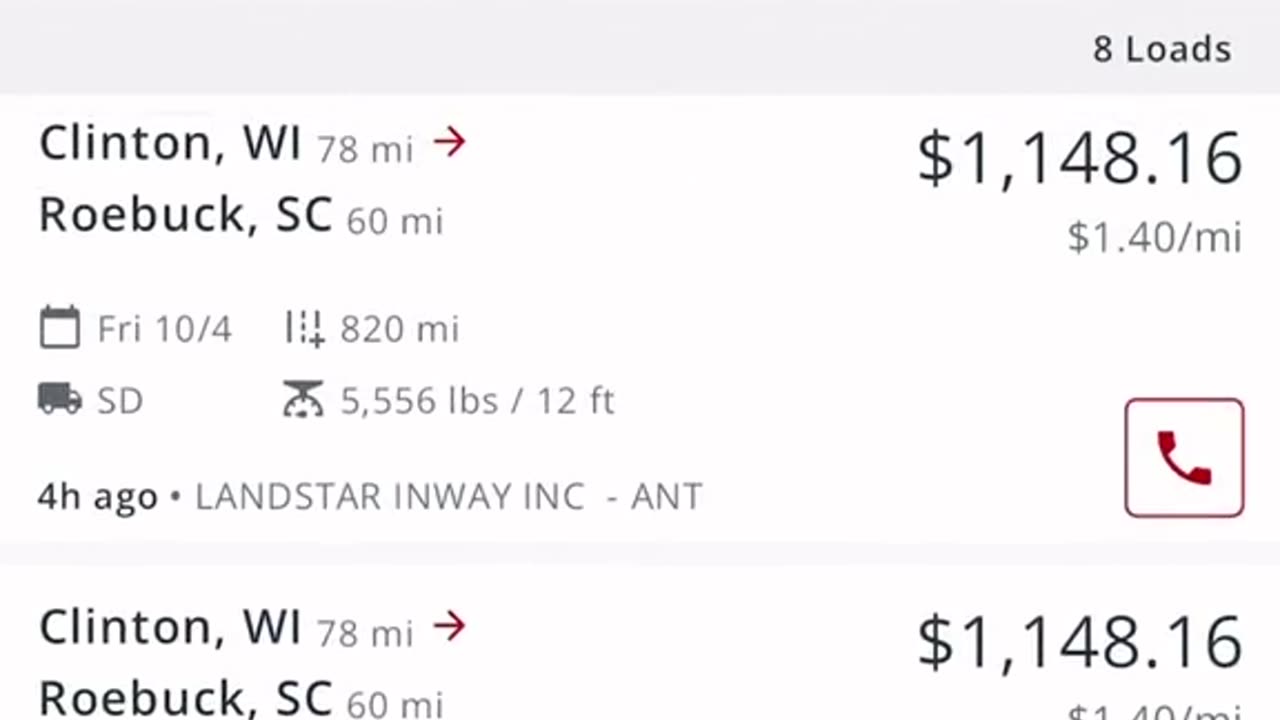1280x720 pixels.
Task: Click the $1.40/mi rate of first load
Action: (1154, 238)
